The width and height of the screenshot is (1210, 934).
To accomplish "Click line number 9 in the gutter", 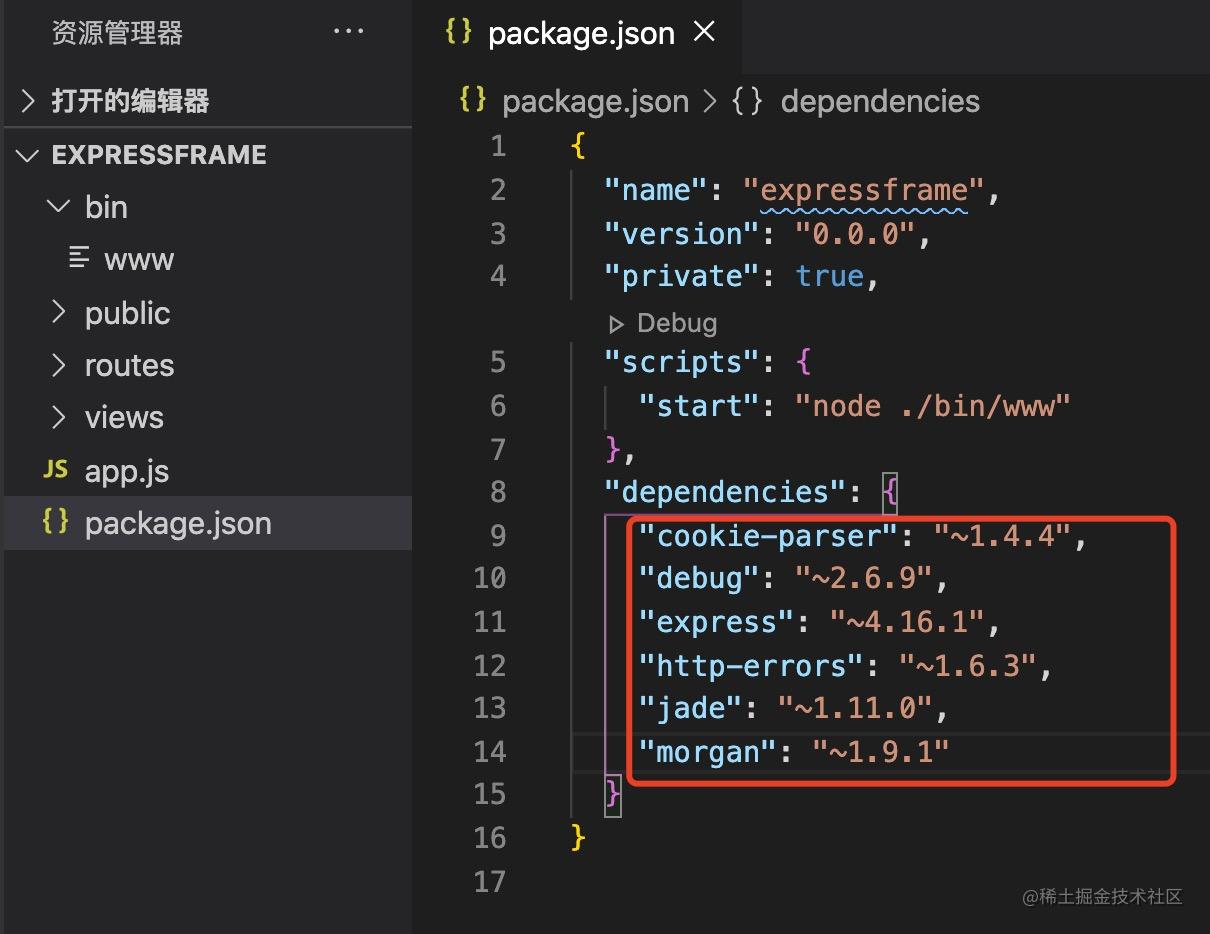I will click(498, 536).
